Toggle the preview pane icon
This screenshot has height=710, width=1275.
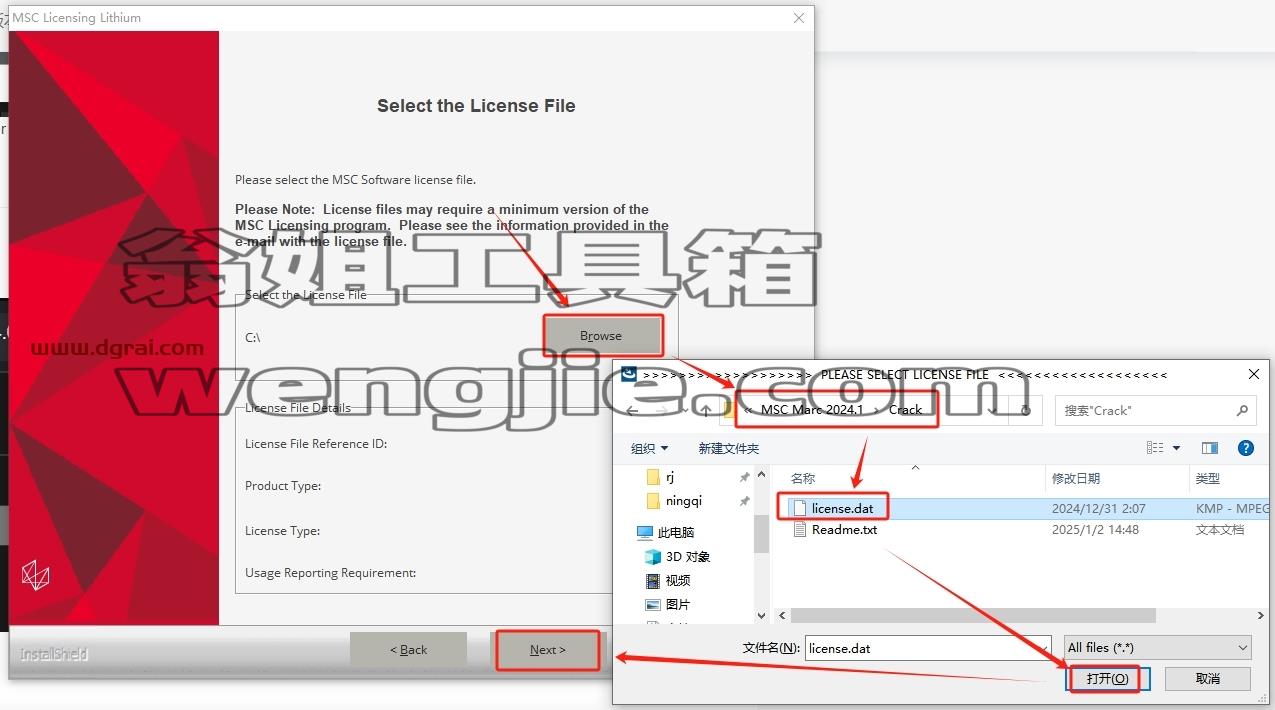tap(1210, 448)
